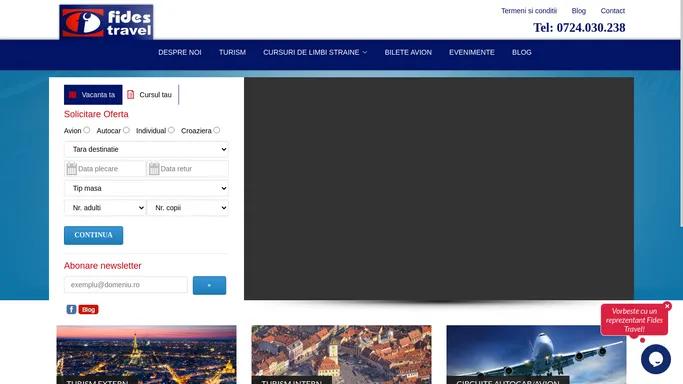Open the Tip masa dropdown
This screenshot has width=683, height=384.
(146, 188)
